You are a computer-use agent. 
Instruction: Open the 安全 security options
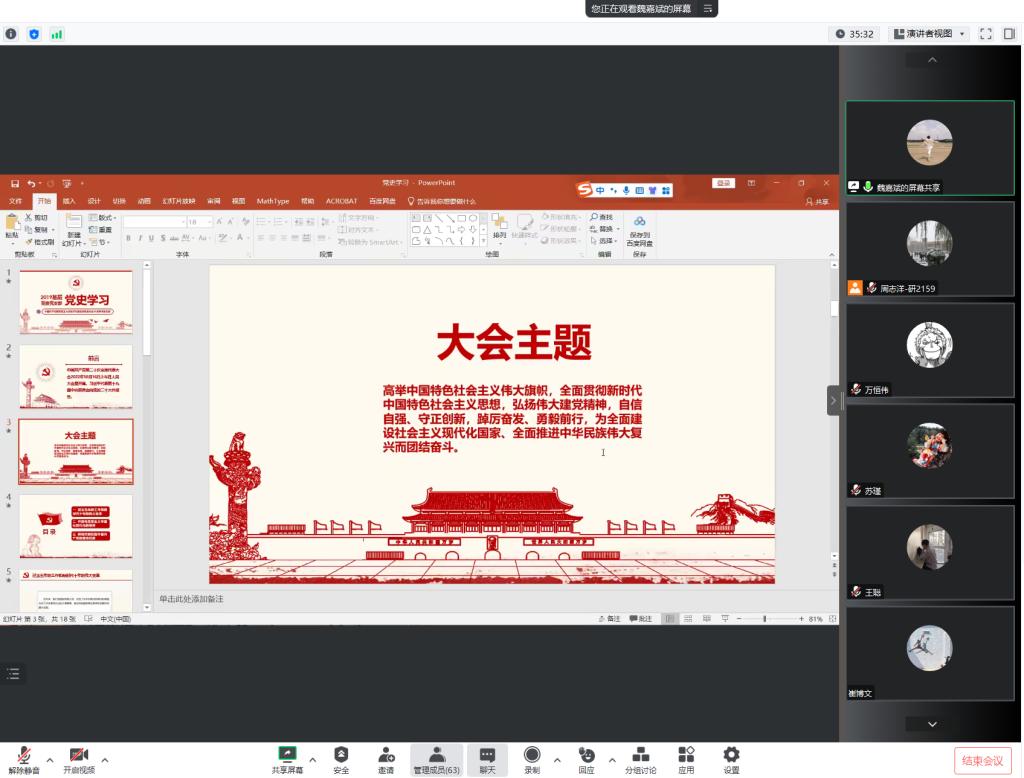[341, 756]
